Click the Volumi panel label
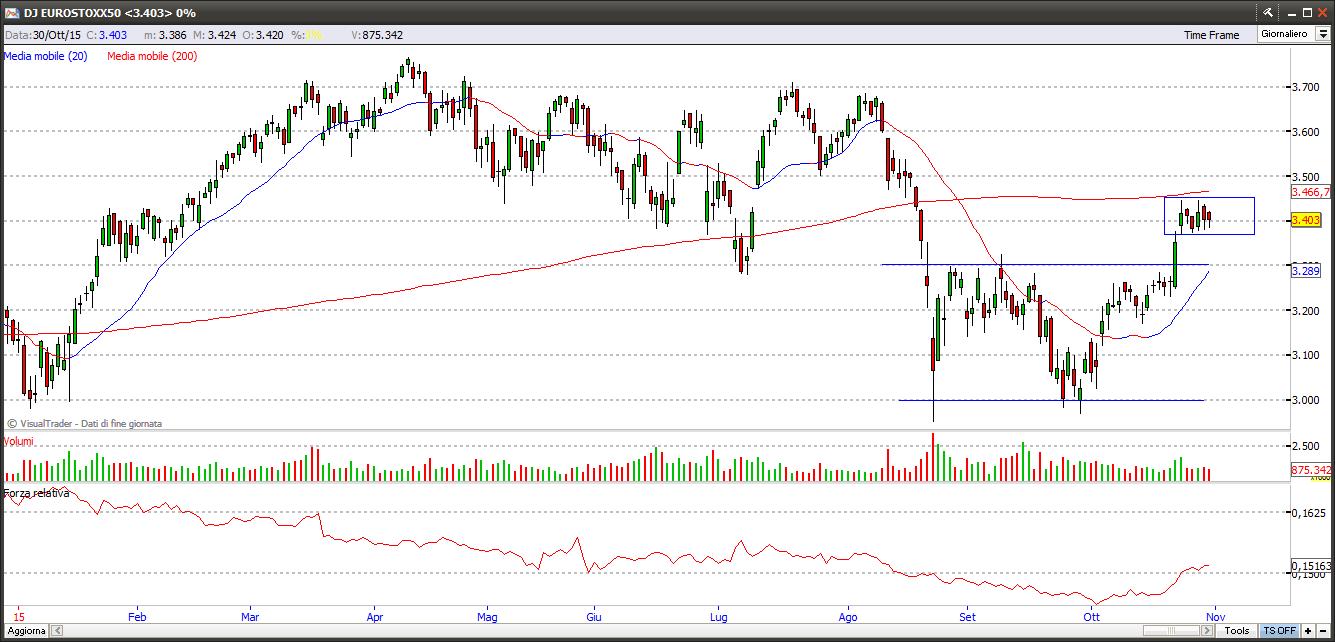The image size is (1335, 642). (x=19, y=441)
